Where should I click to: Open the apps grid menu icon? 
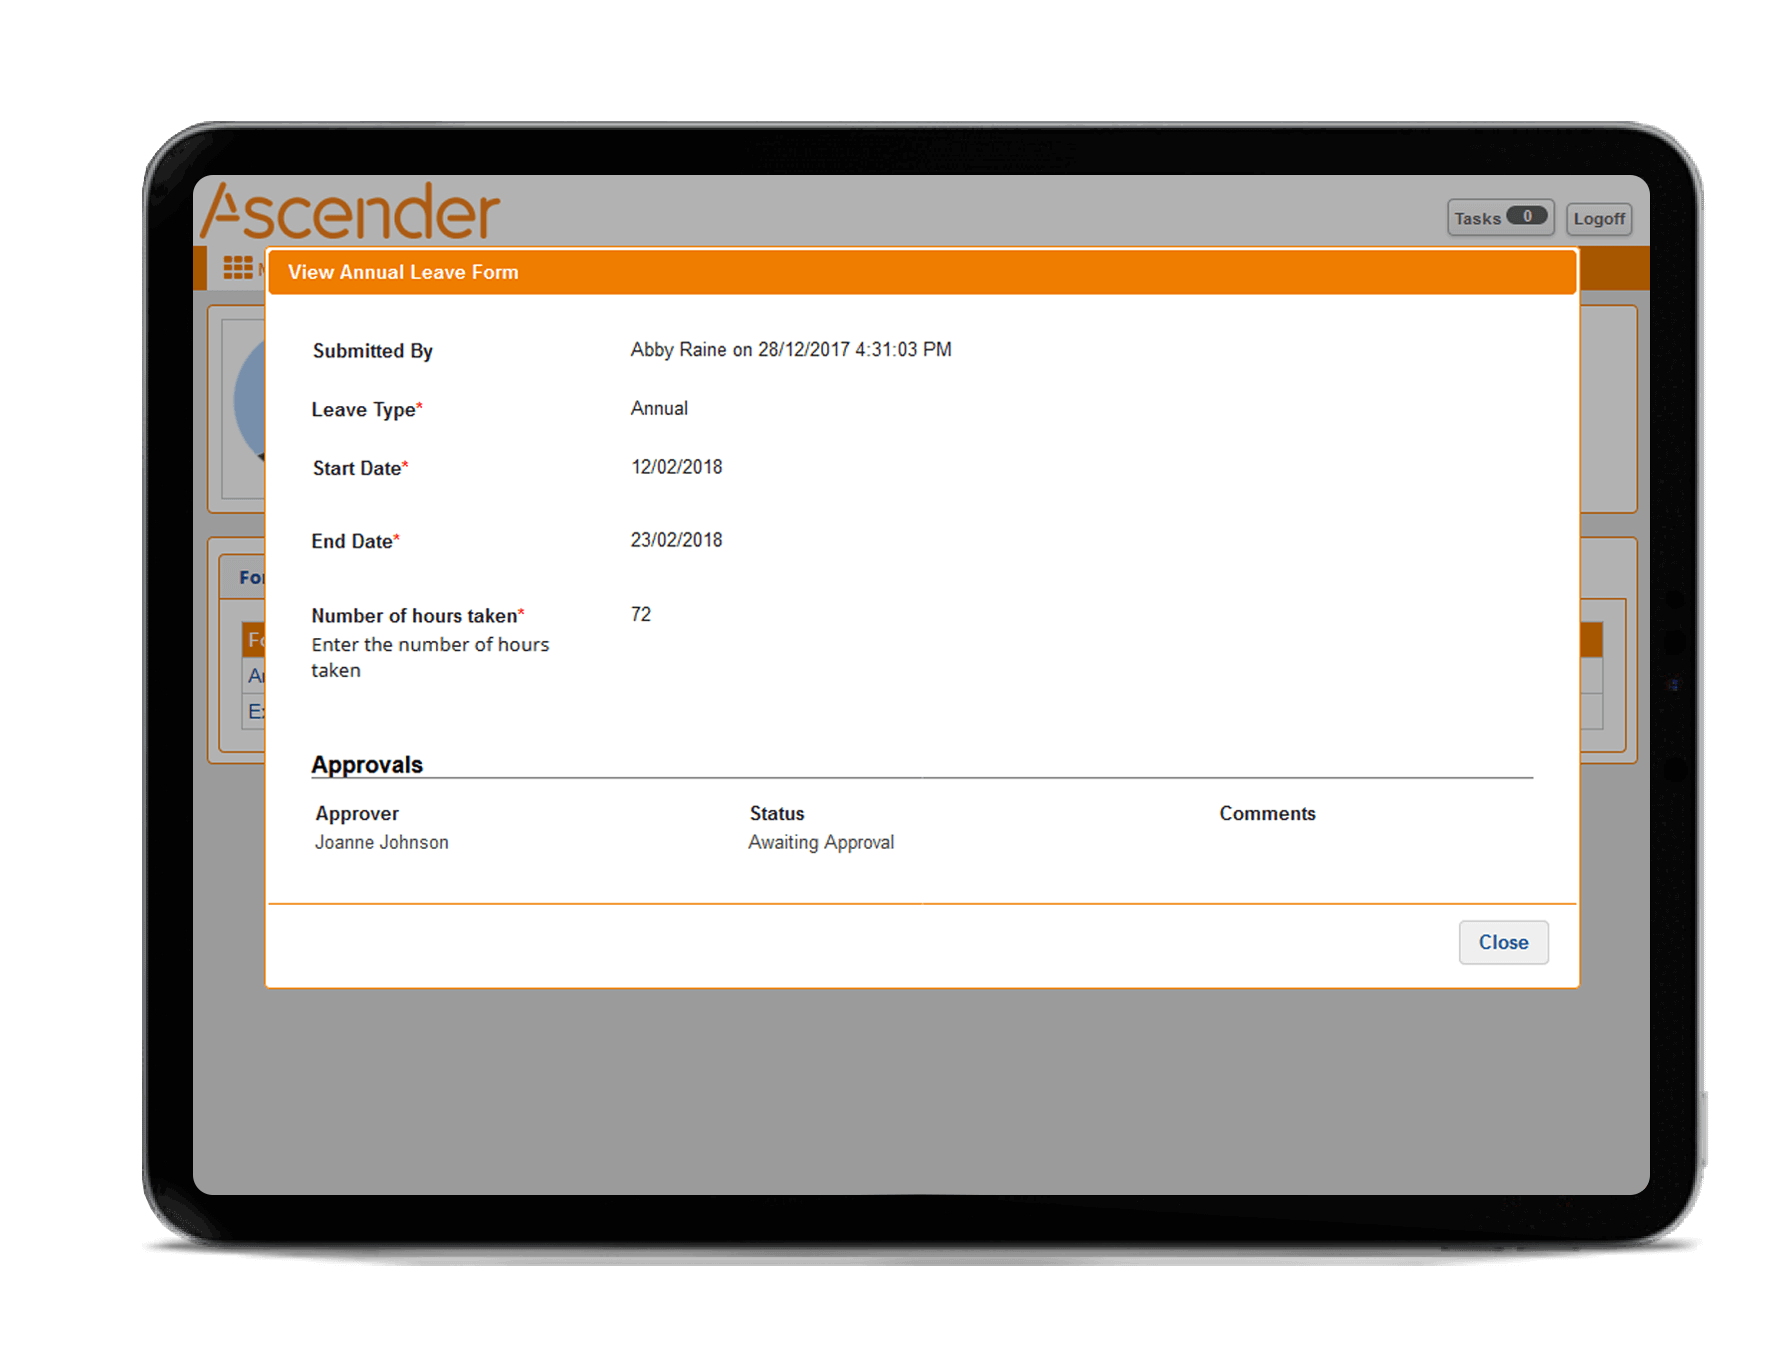pos(236,267)
